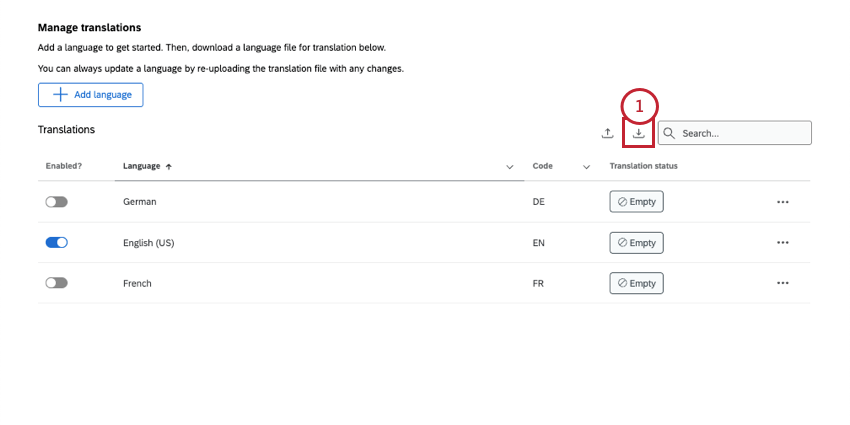This screenshot has width=850, height=425.
Task: Click the download translations icon
Action: pos(638,133)
